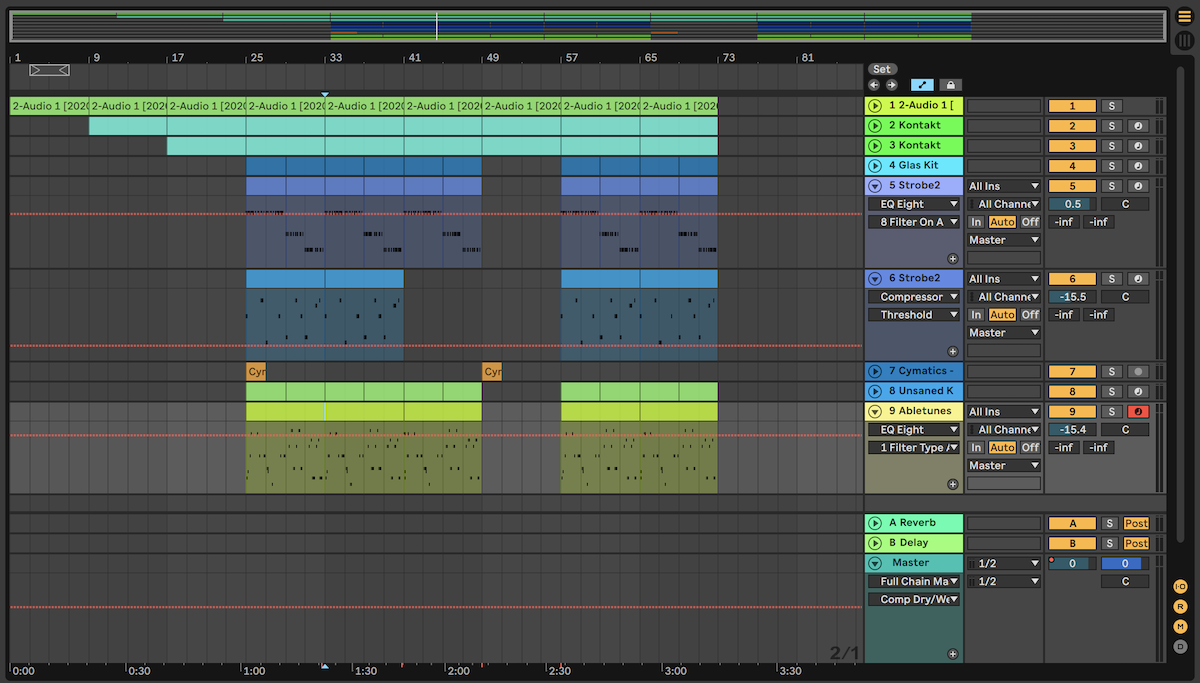The width and height of the screenshot is (1200, 683).
Task: Open the Threshold parameter dropdown on 6 Strobe2
Action: coord(913,315)
